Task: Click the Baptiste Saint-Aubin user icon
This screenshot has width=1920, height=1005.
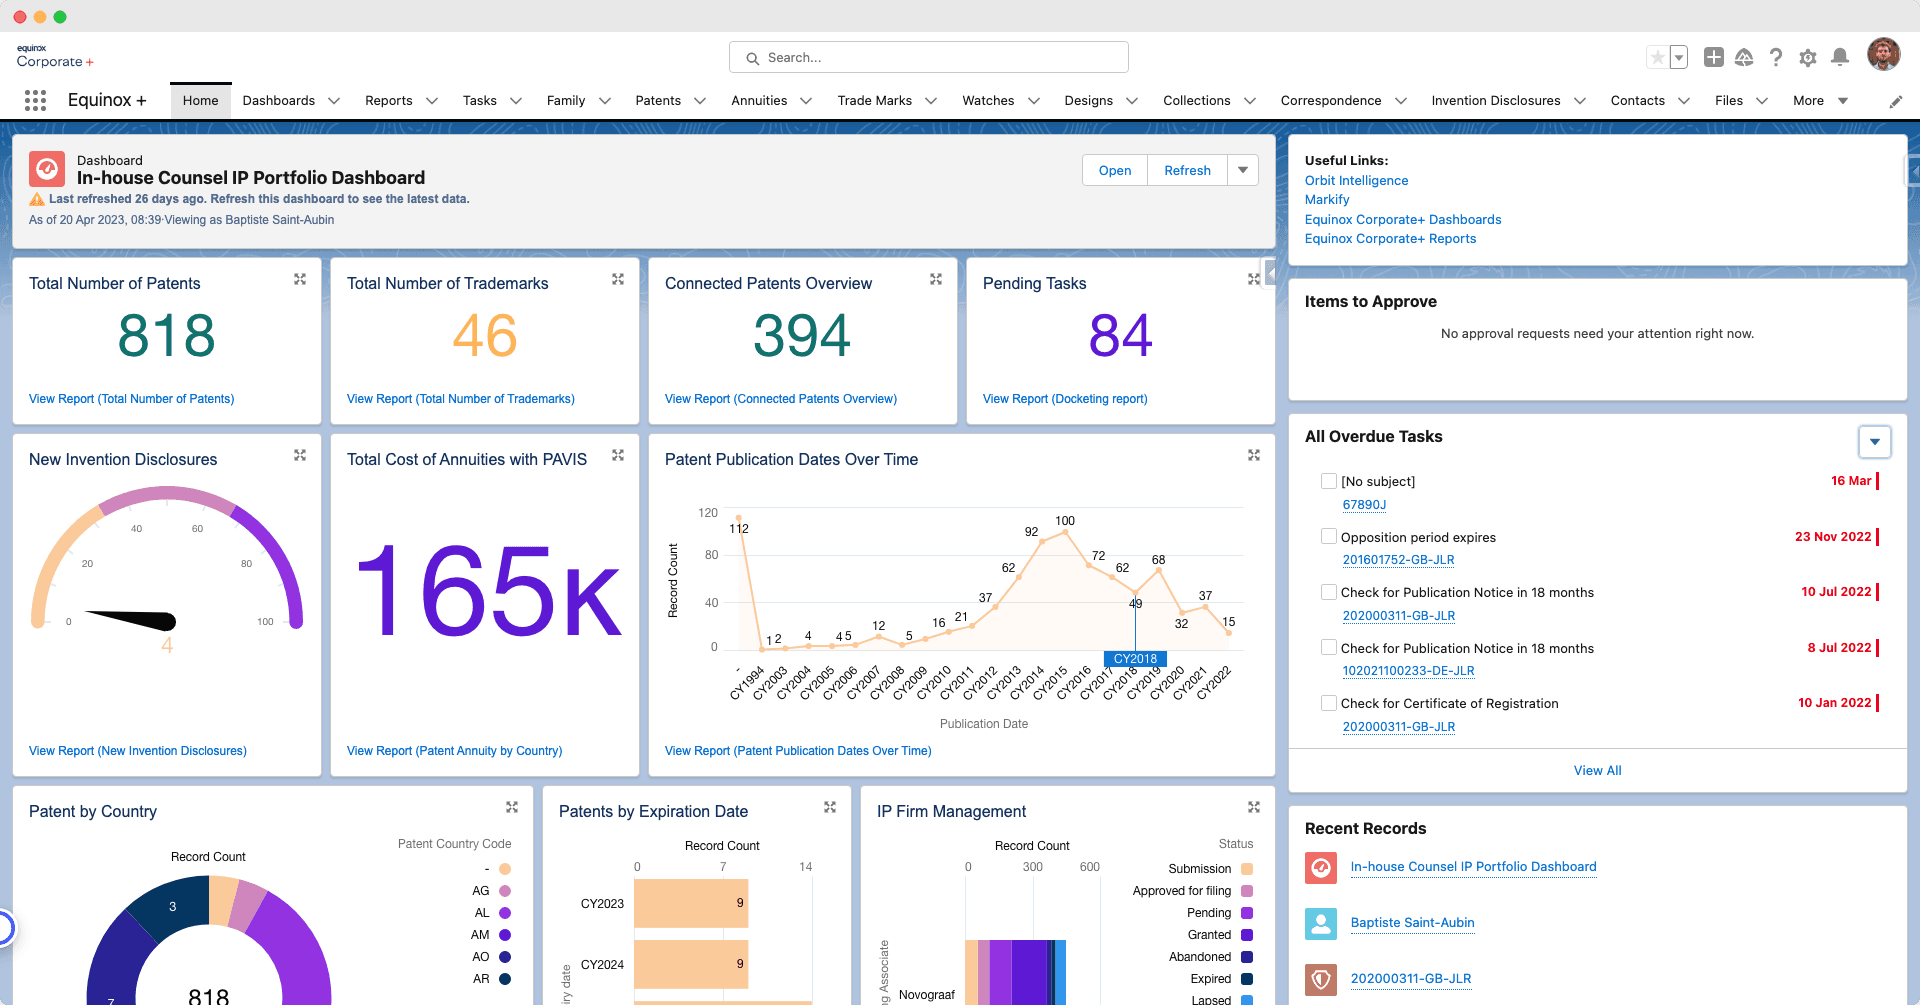Action: pos(1321,923)
